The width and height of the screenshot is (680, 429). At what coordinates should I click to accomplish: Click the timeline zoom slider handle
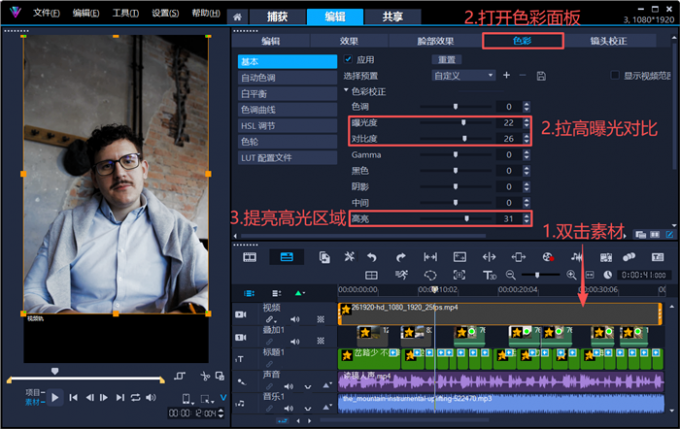[537, 275]
